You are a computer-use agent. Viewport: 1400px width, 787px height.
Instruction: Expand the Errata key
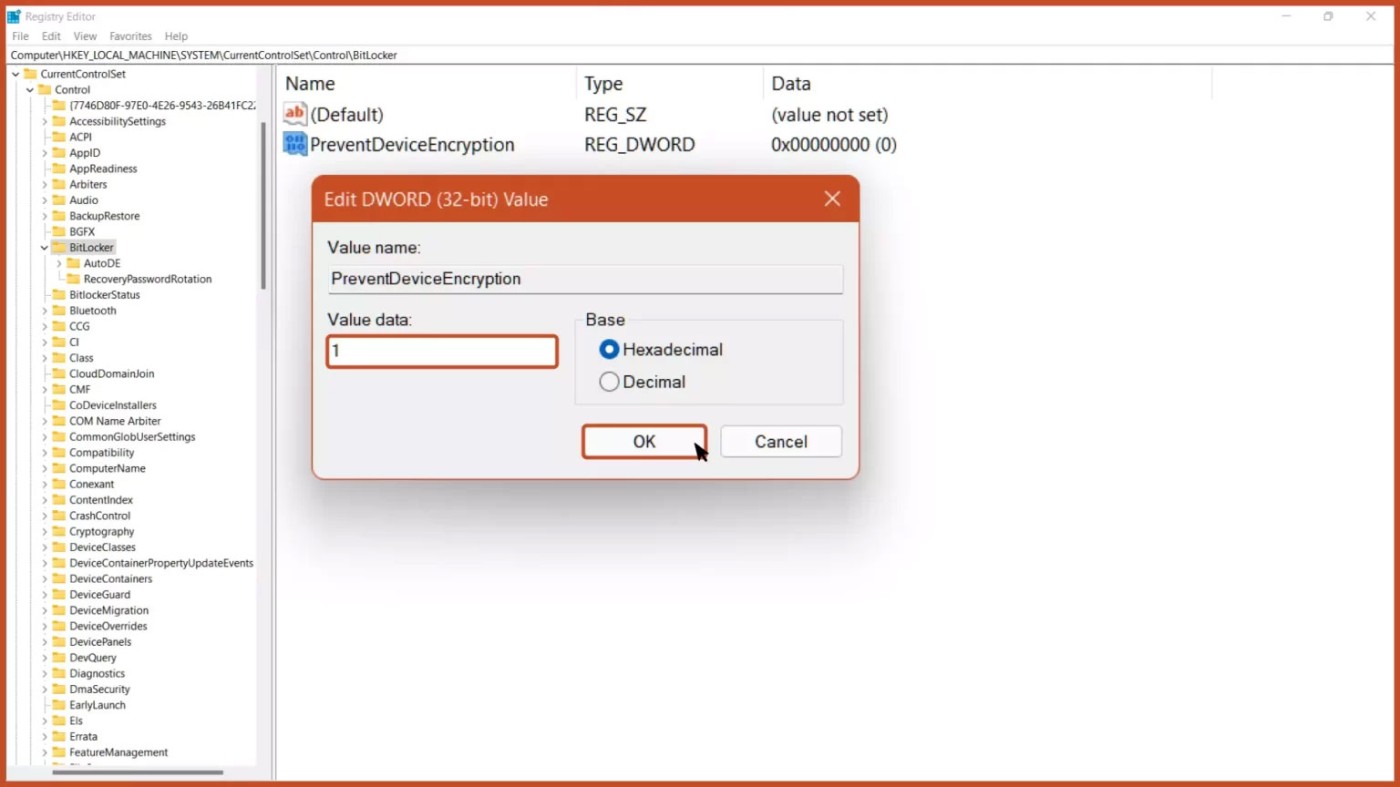click(x=44, y=737)
